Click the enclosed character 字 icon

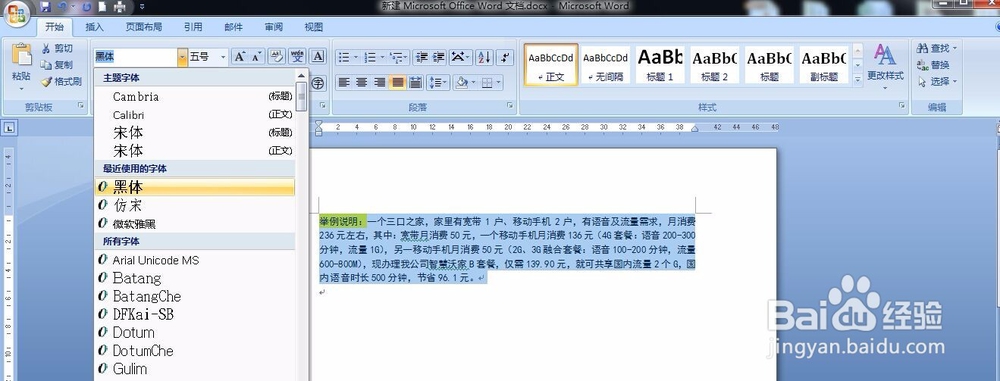(x=318, y=83)
